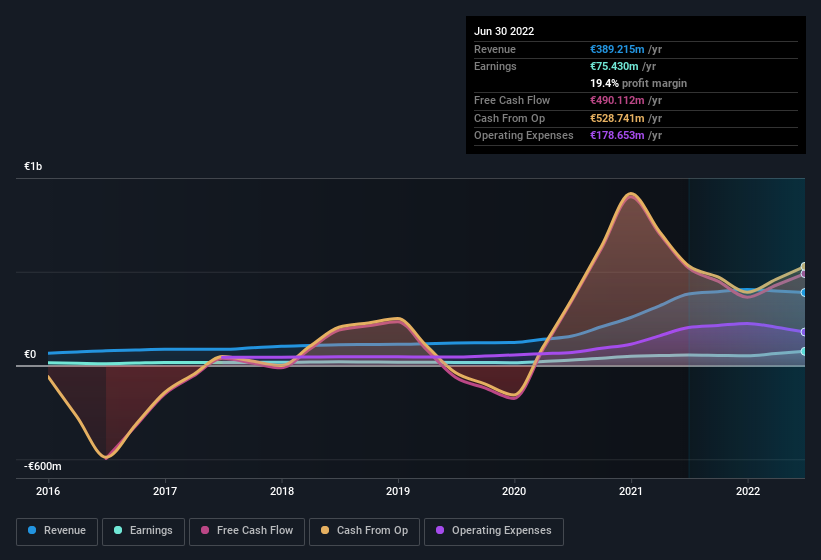Toggle Free Cash Flow series visibility
The image size is (821, 560).
coord(246,531)
